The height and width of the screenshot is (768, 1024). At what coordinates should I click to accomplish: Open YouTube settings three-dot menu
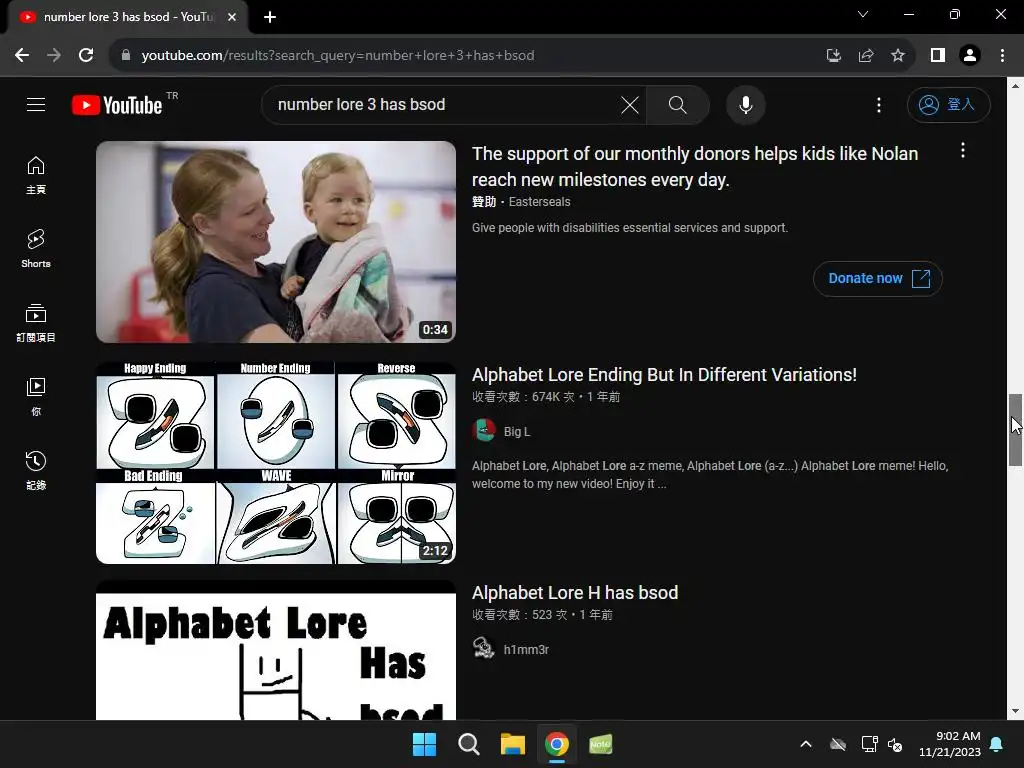(878, 104)
